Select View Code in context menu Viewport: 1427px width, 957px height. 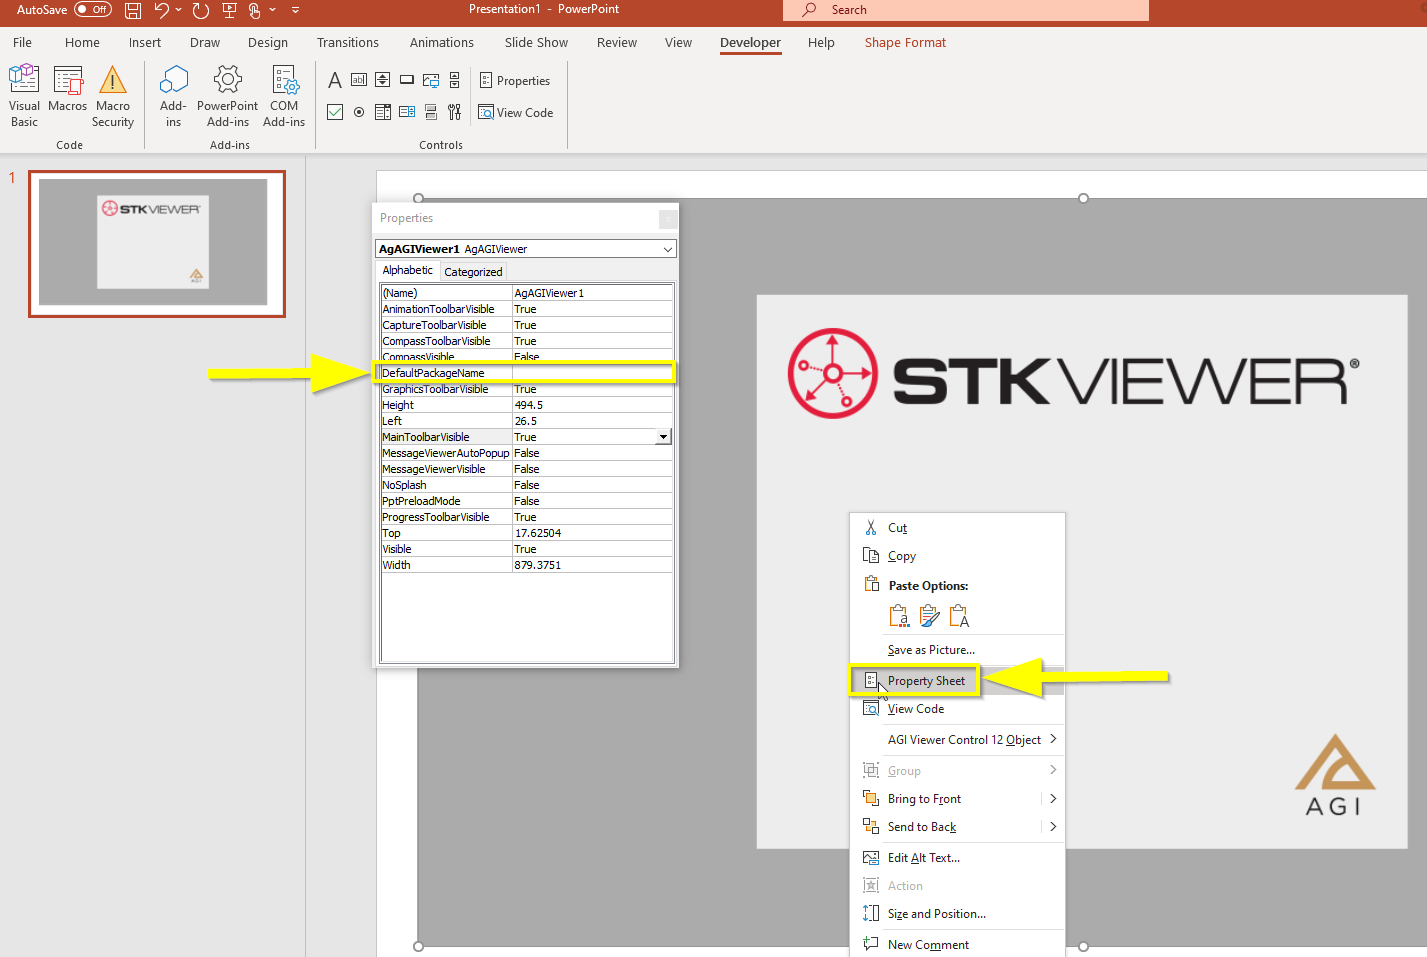(x=957, y=709)
